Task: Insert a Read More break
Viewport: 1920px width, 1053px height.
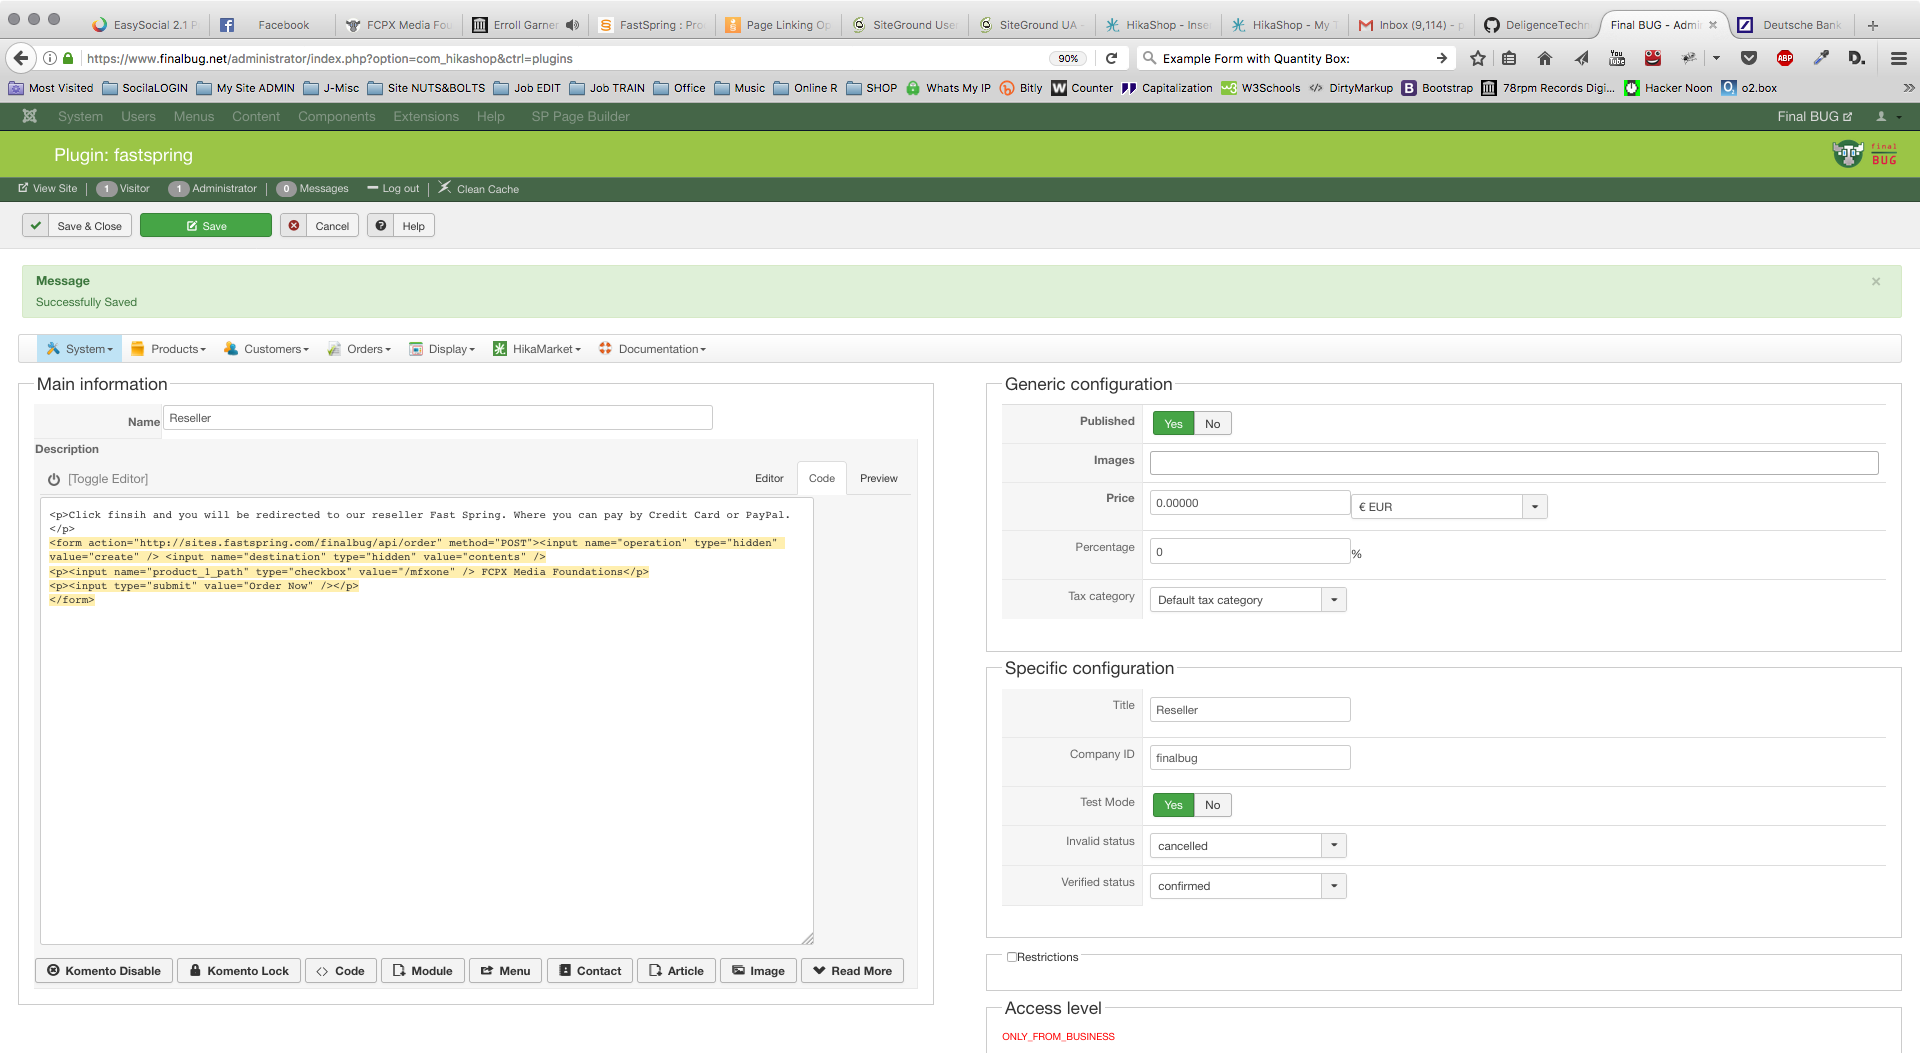Action: pyautogui.click(x=853, y=971)
